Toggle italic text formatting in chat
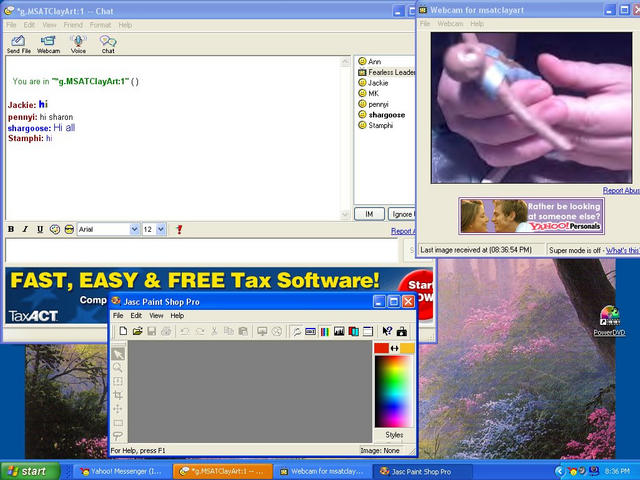640x480 pixels. point(25,229)
